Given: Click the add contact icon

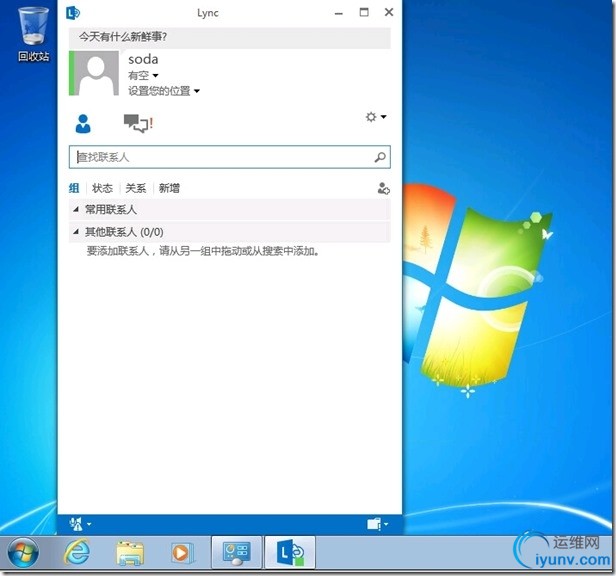Looking at the screenshot, I should (x=383, y=189).
